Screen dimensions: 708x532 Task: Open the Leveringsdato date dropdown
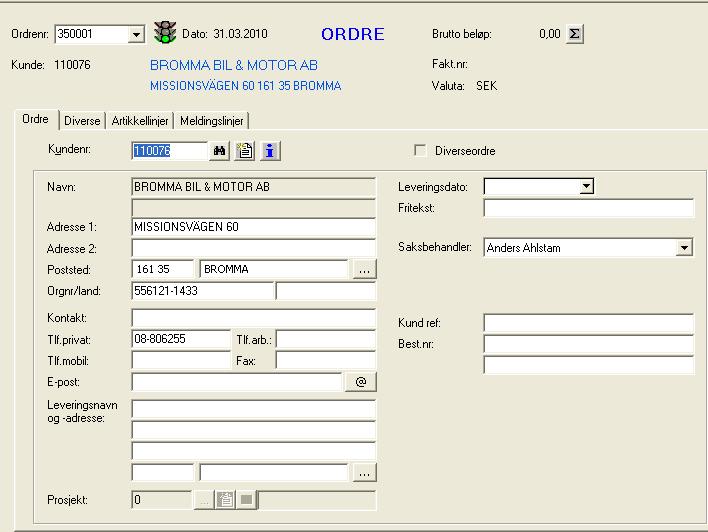coord(586,186)
